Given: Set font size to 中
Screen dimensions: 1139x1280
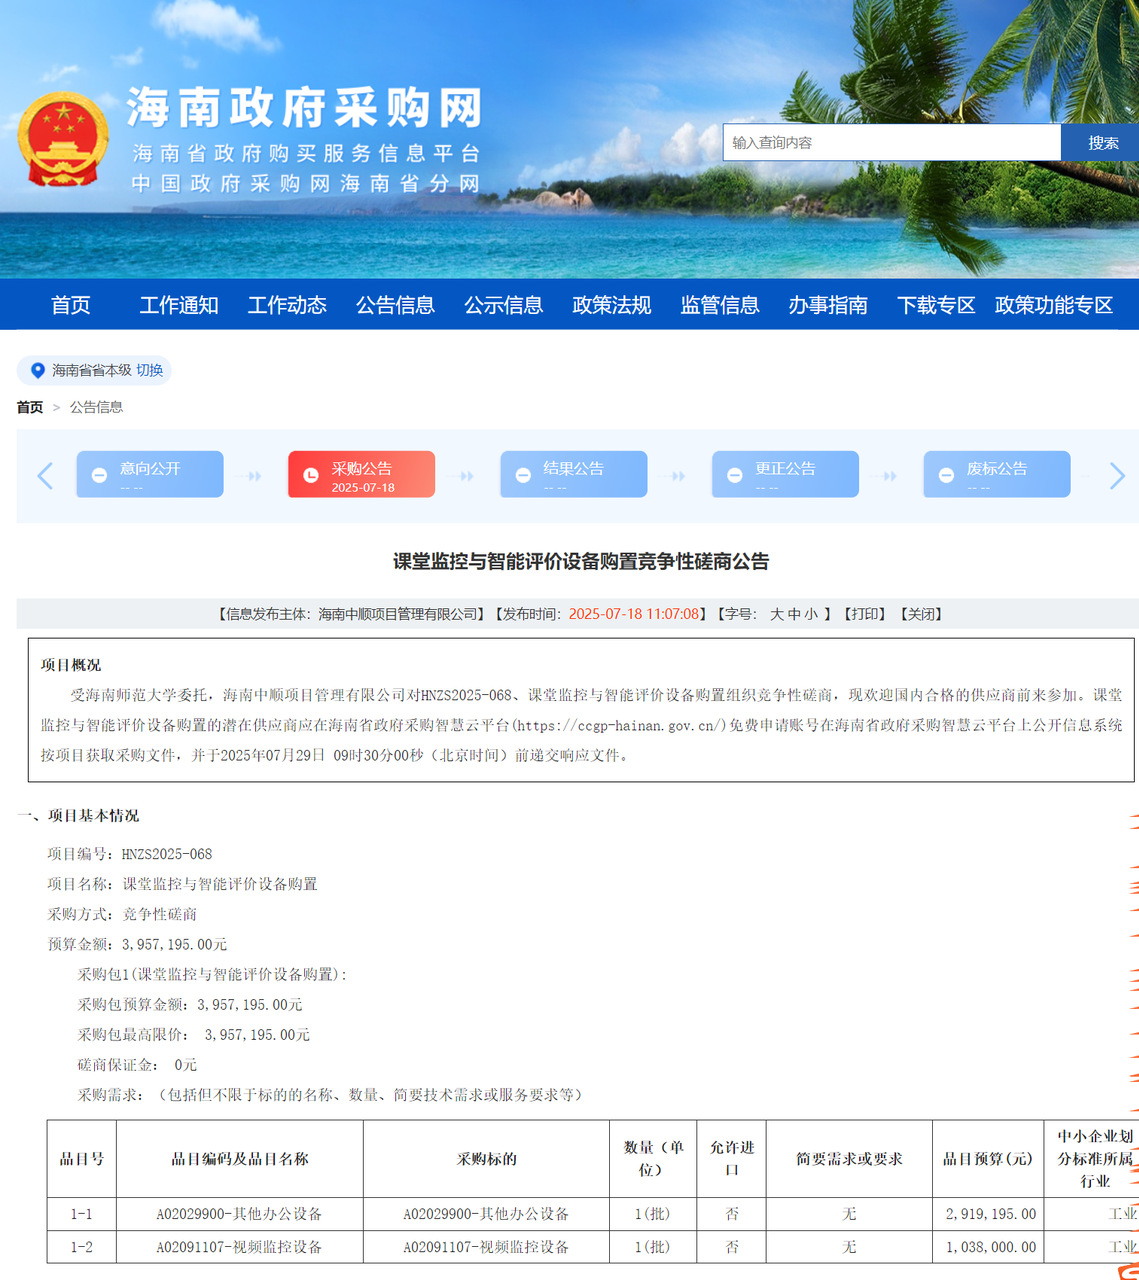Looking at the screenshot, I should coord(794,614).
